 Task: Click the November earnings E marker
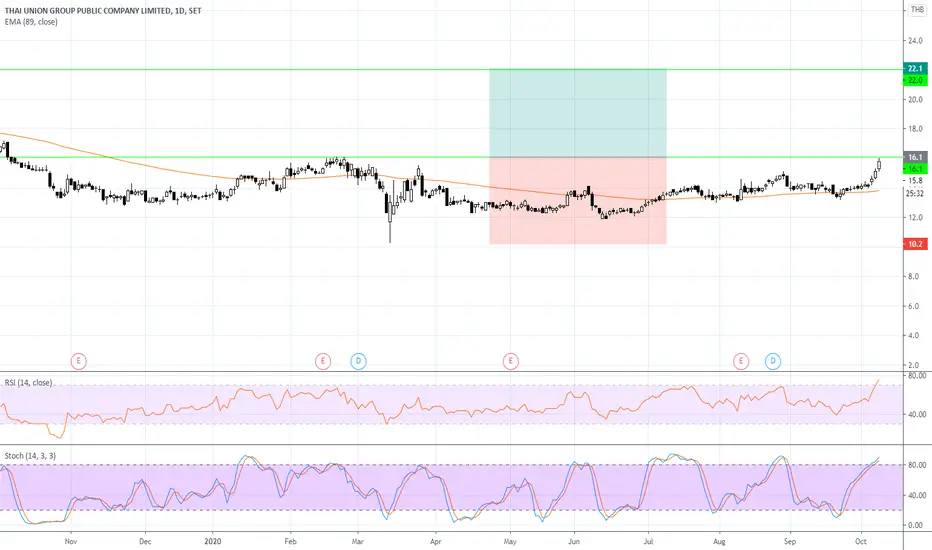point(78,361)
